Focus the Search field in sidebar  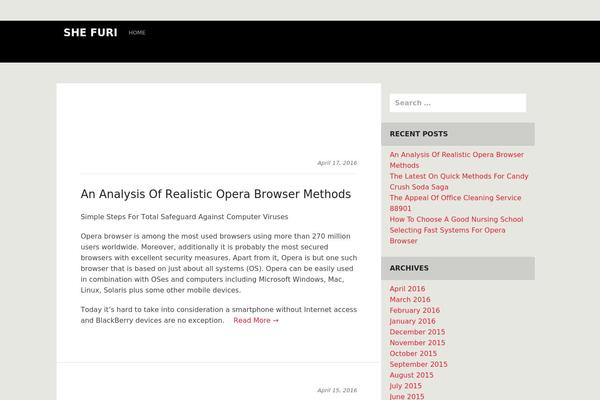point(458,103)
